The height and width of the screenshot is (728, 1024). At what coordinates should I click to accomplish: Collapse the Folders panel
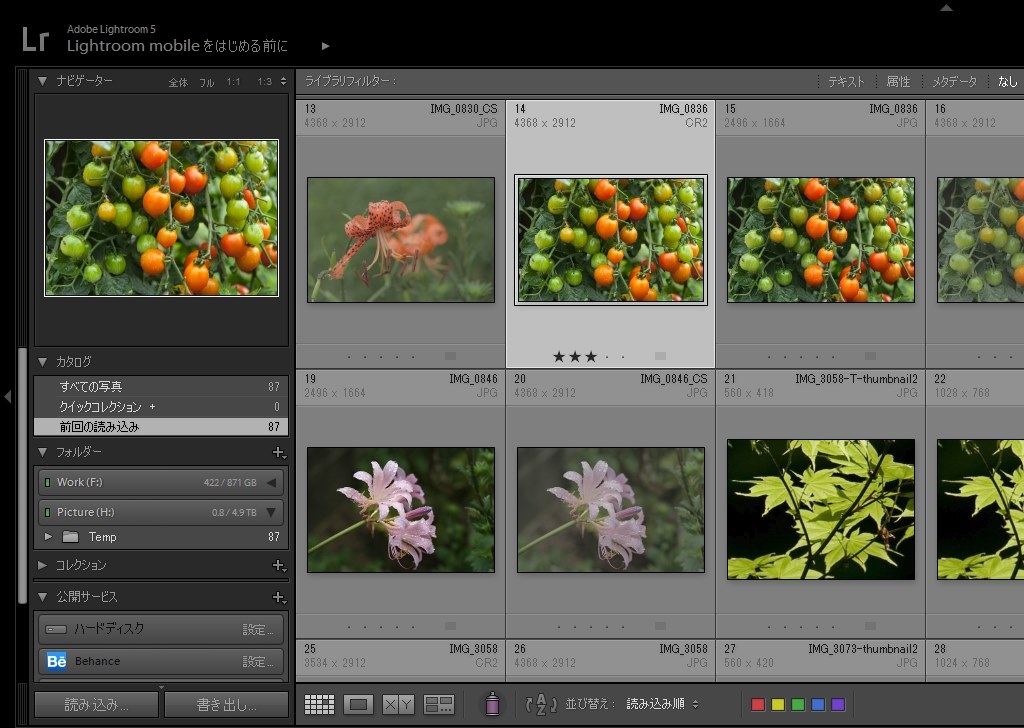click(42, 452)
